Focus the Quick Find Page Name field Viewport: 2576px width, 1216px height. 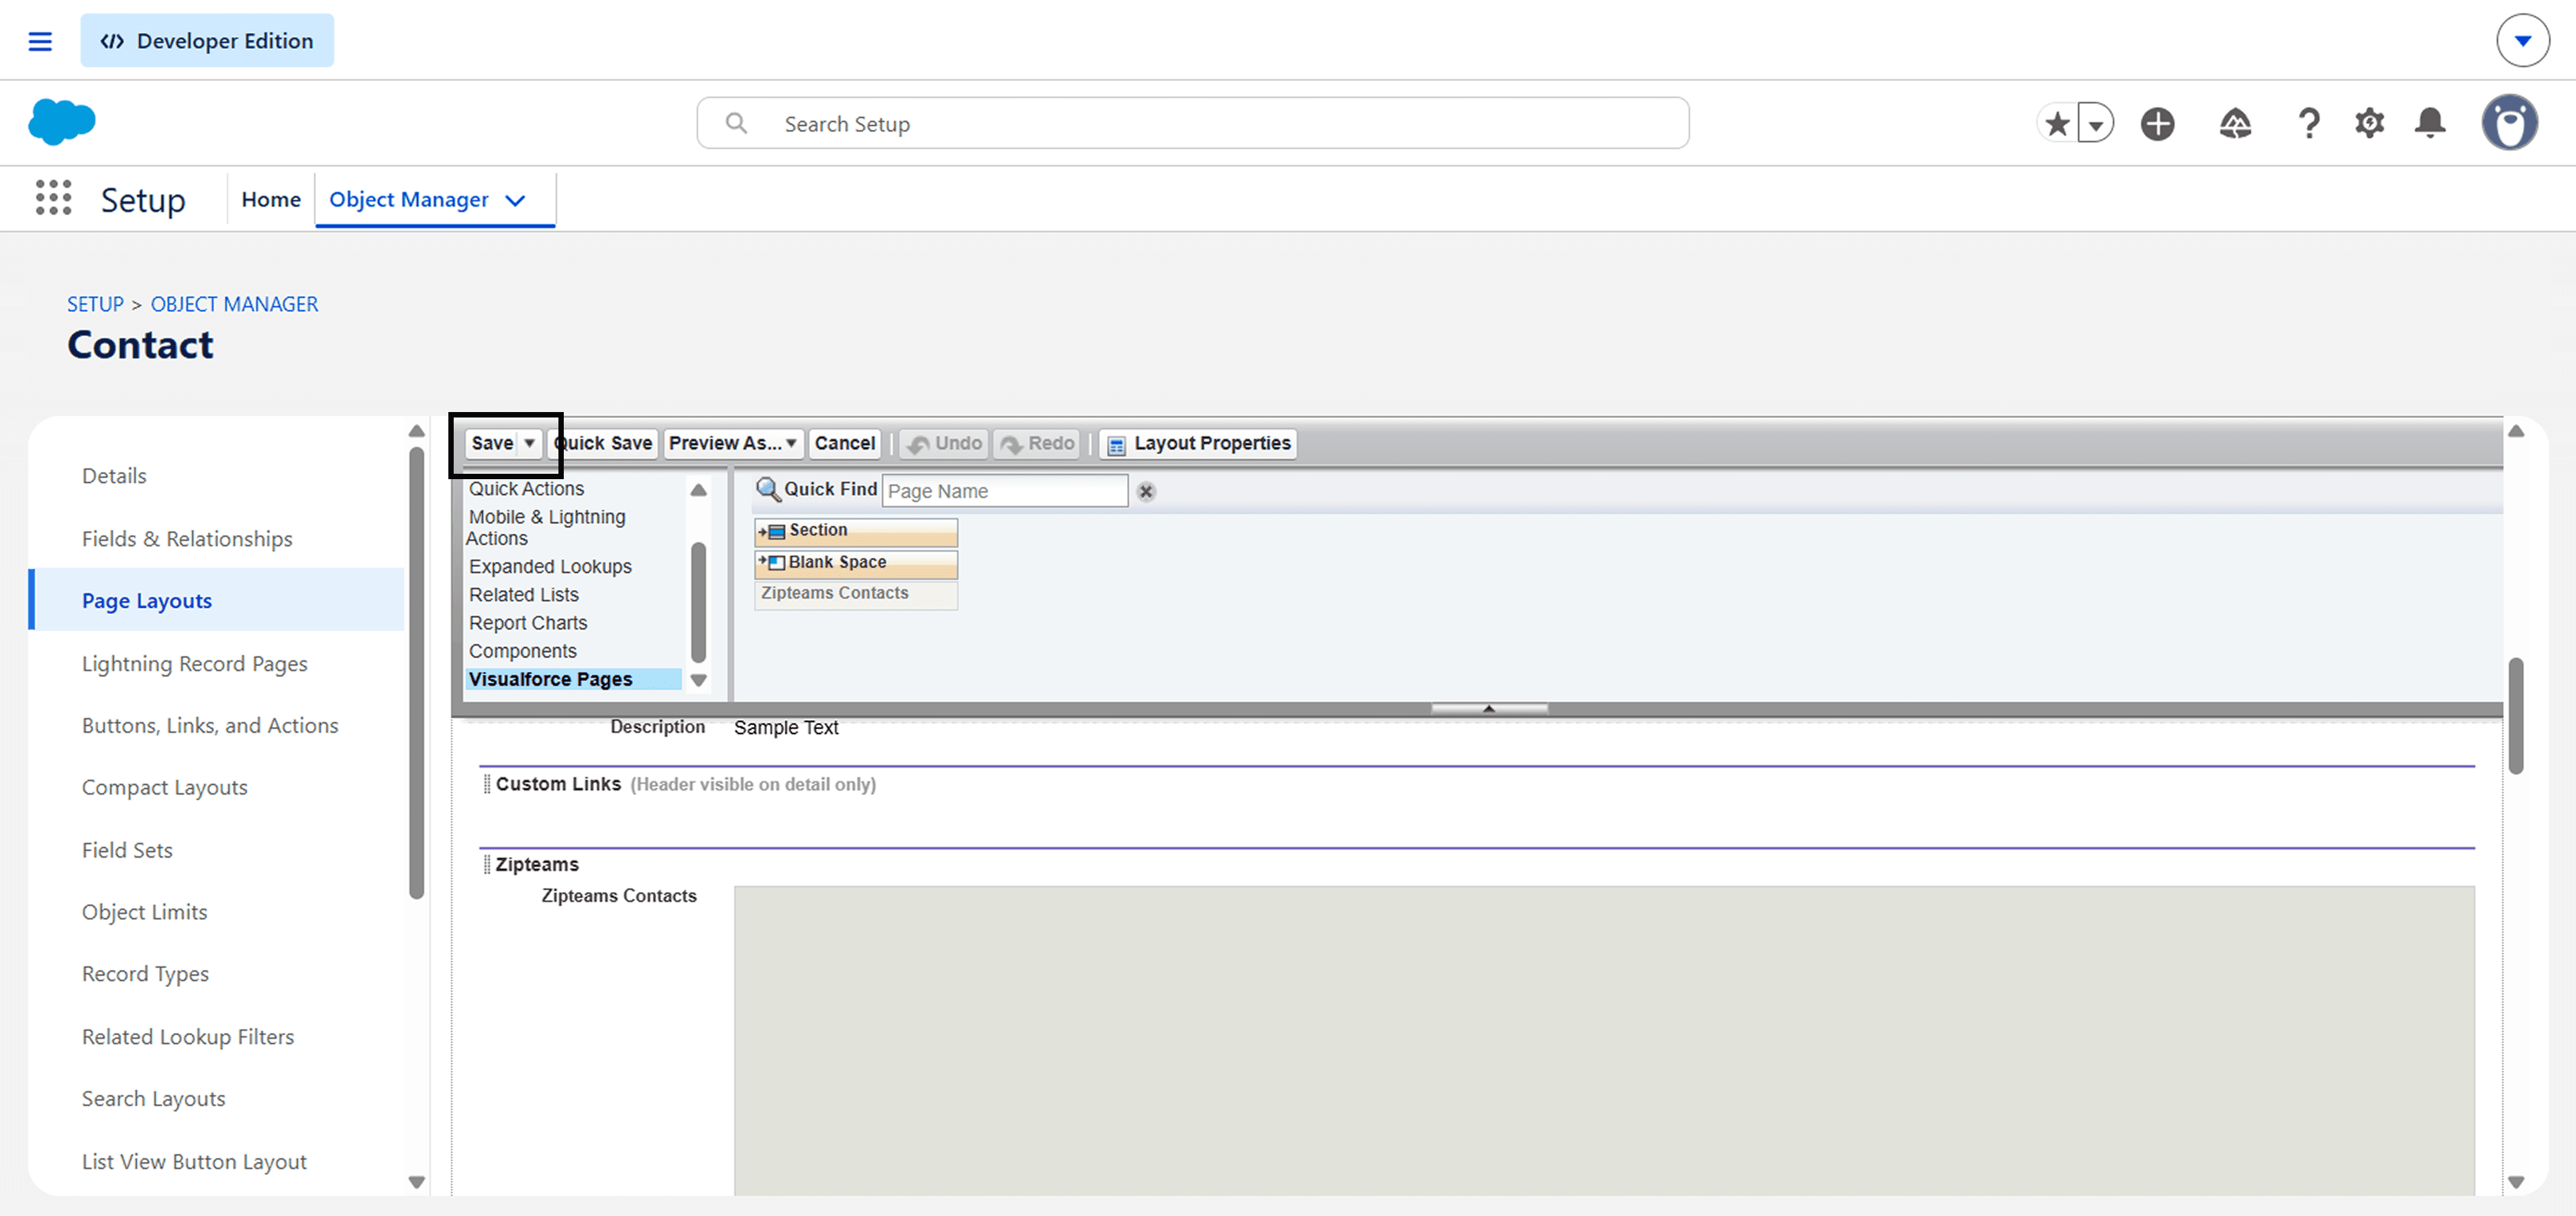pos(1004,491)
